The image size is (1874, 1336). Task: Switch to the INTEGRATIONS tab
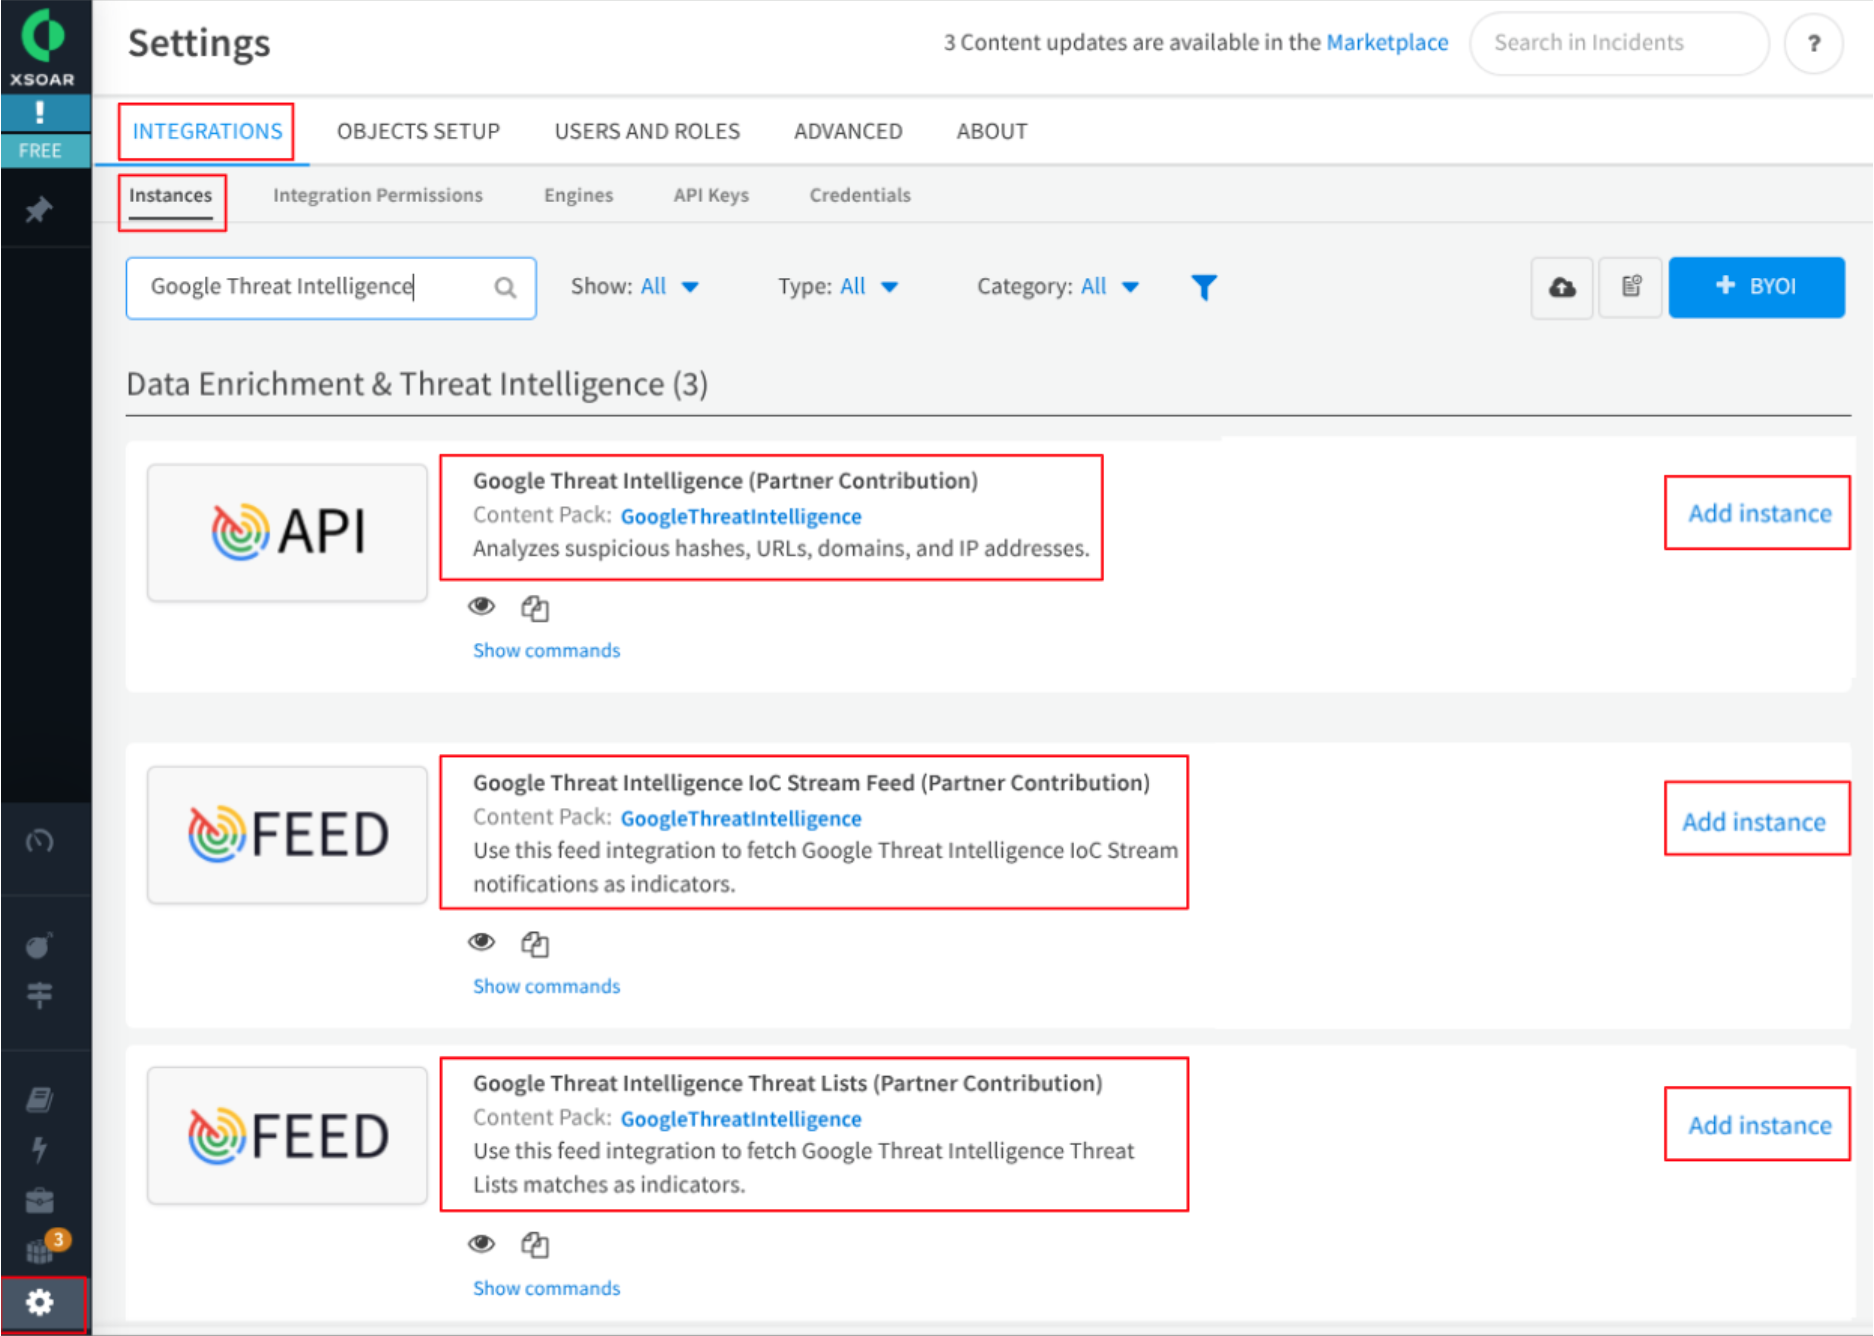pos(208,131)
